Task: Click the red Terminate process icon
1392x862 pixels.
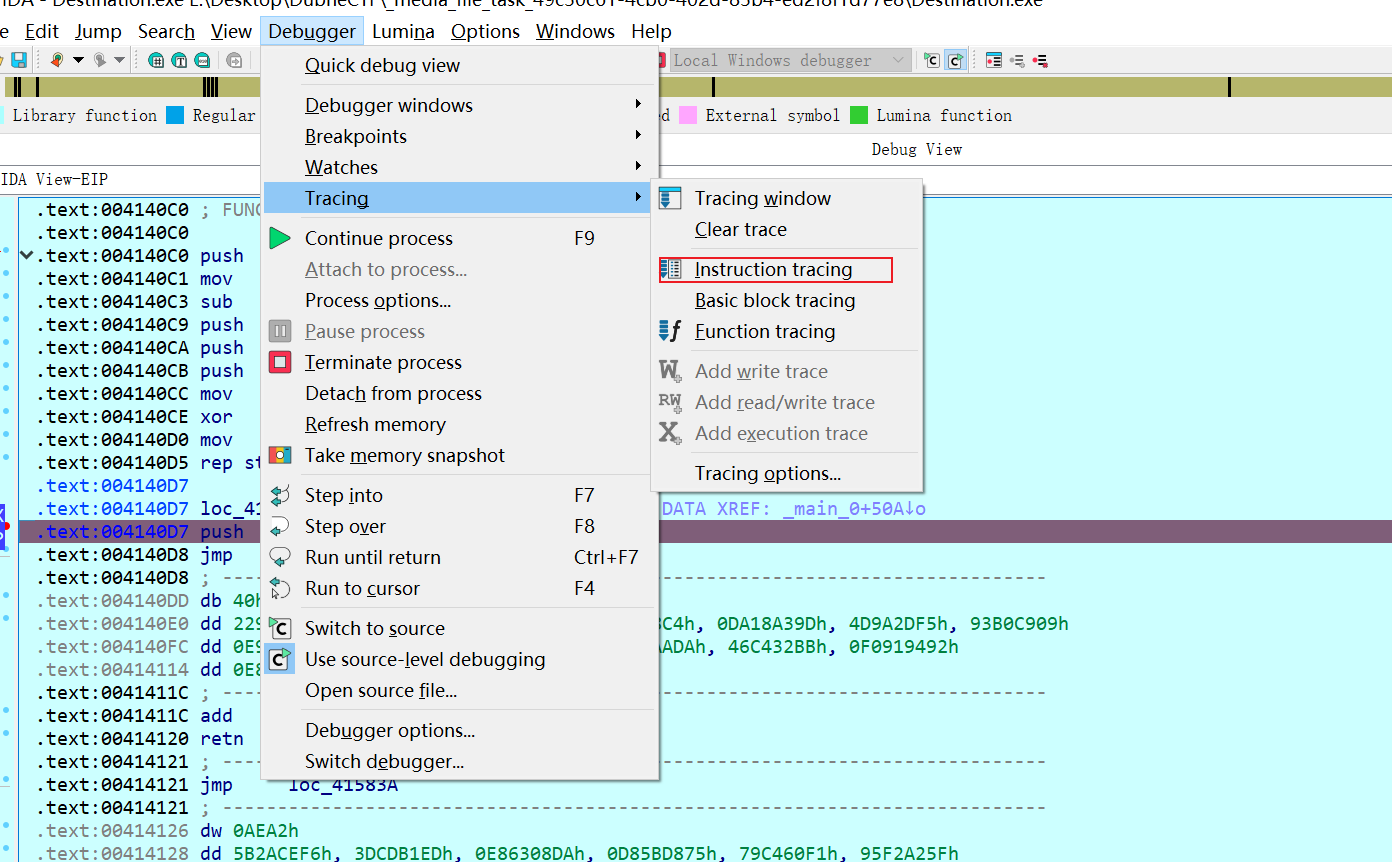Action: pos(280,363)
